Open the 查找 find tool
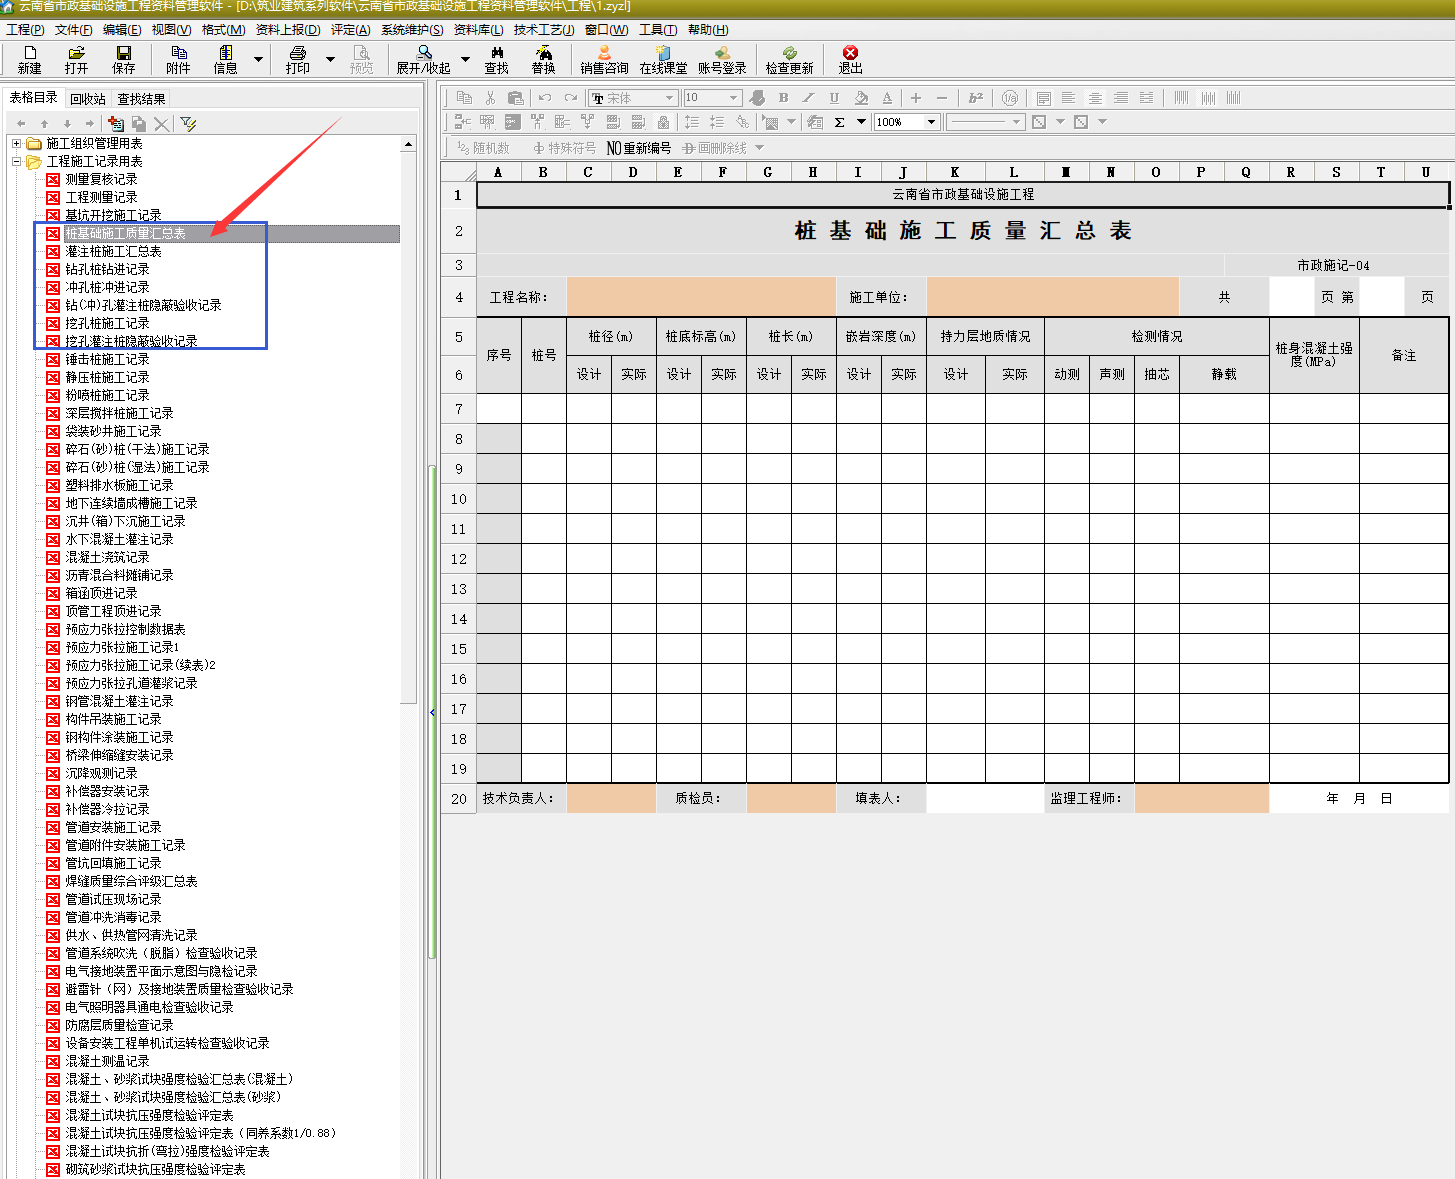The height and width of the screenshot is (1179, 1455). pos(497,60)
